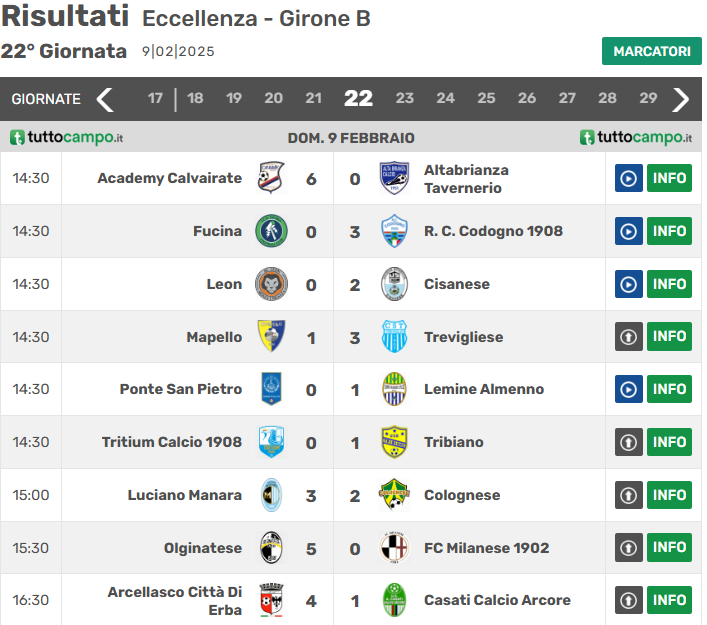
Task: Open Lemine Almenno team page
Action: (484, 390)
